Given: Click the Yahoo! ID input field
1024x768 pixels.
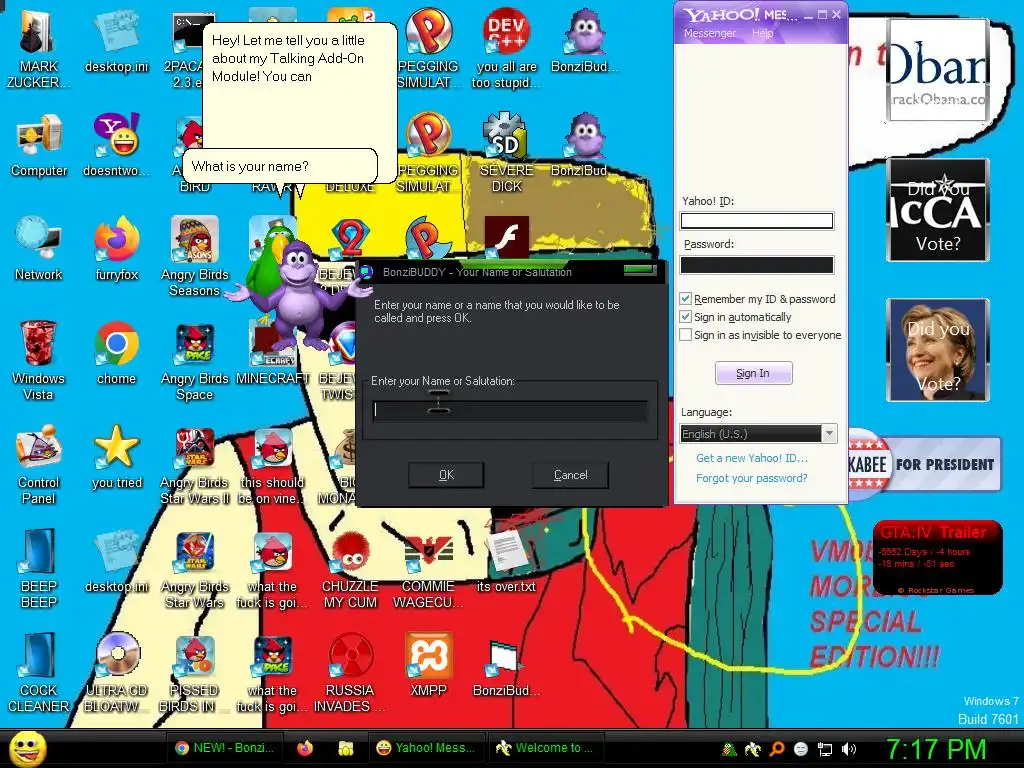Looking at the screenshot, I should point(757,221).
